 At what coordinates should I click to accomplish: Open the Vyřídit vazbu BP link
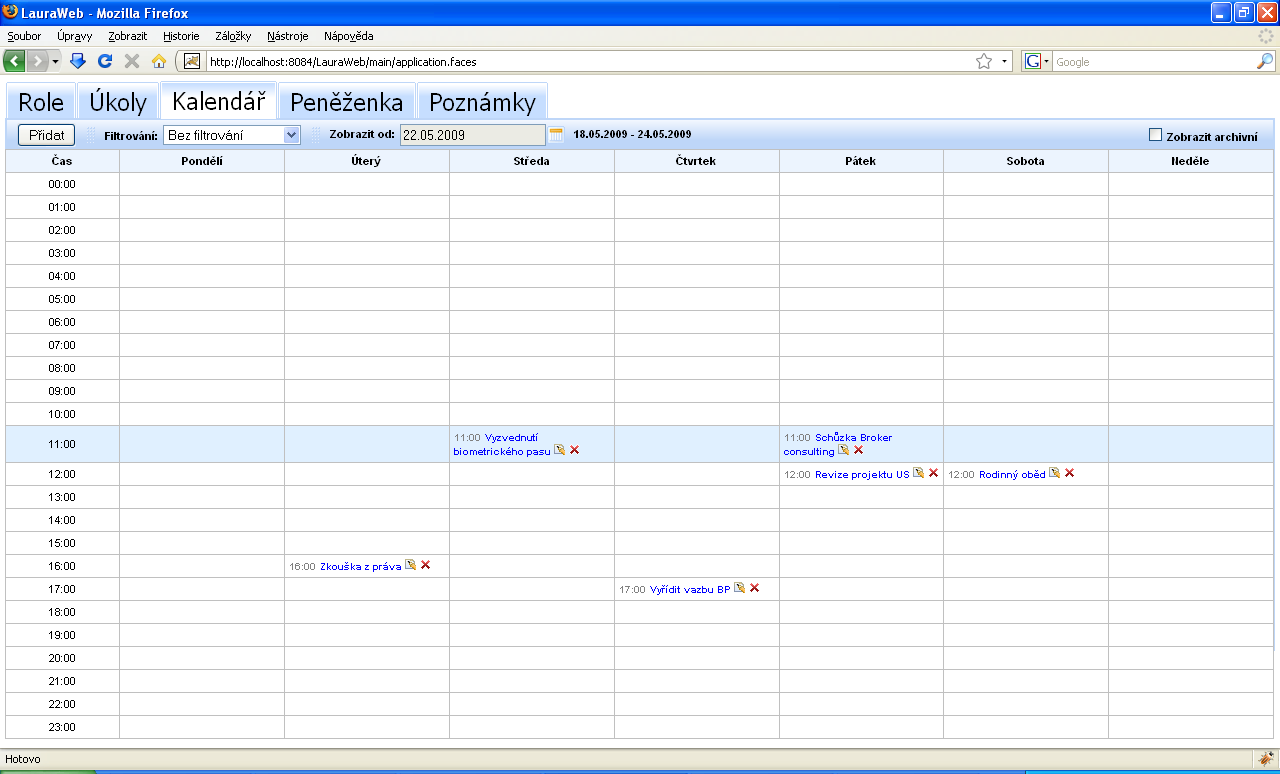pyautogui.click(x=690, y=589)
